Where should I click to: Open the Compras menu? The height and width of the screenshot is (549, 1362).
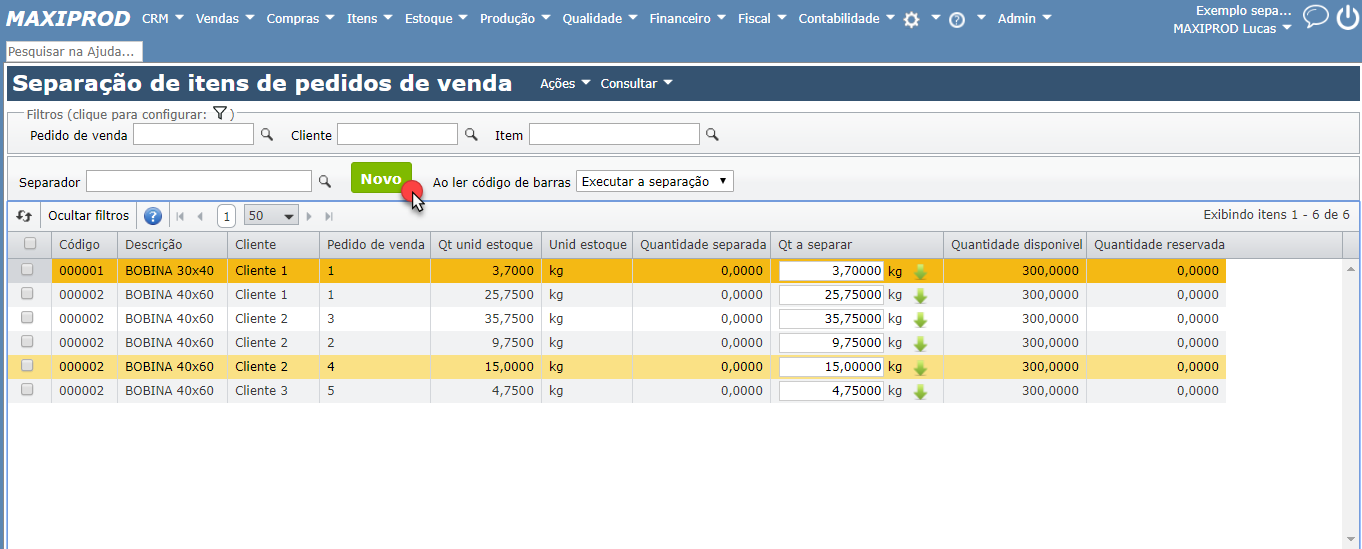click(301, 18)
